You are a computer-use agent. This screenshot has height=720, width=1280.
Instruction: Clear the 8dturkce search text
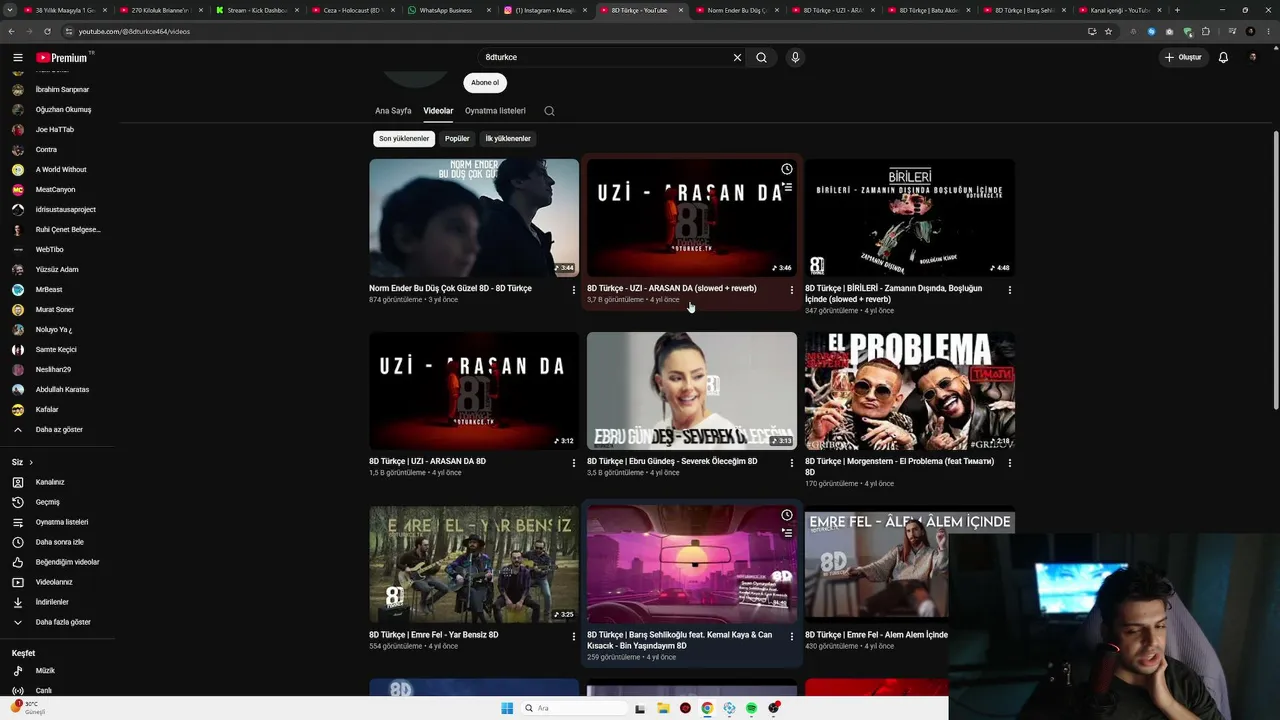[x=737, y=57]
